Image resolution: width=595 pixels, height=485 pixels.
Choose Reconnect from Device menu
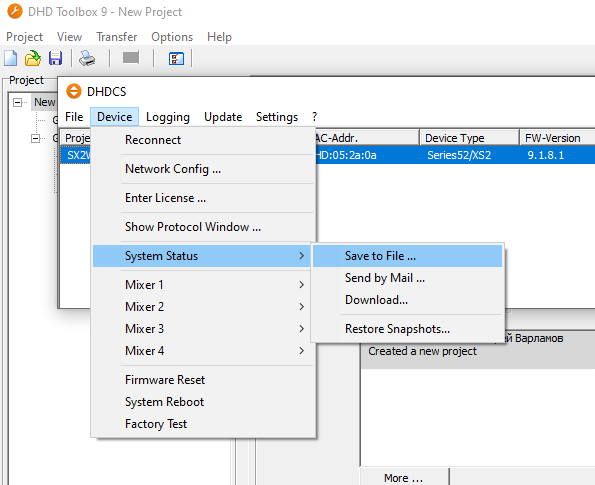(203, 140)
